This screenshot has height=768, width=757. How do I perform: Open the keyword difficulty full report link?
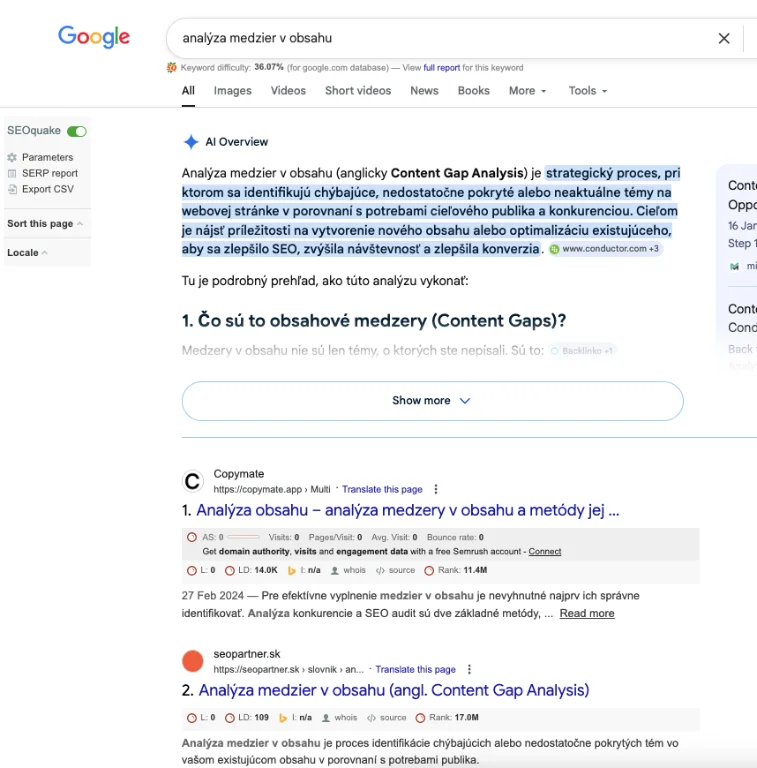point(441,68)
